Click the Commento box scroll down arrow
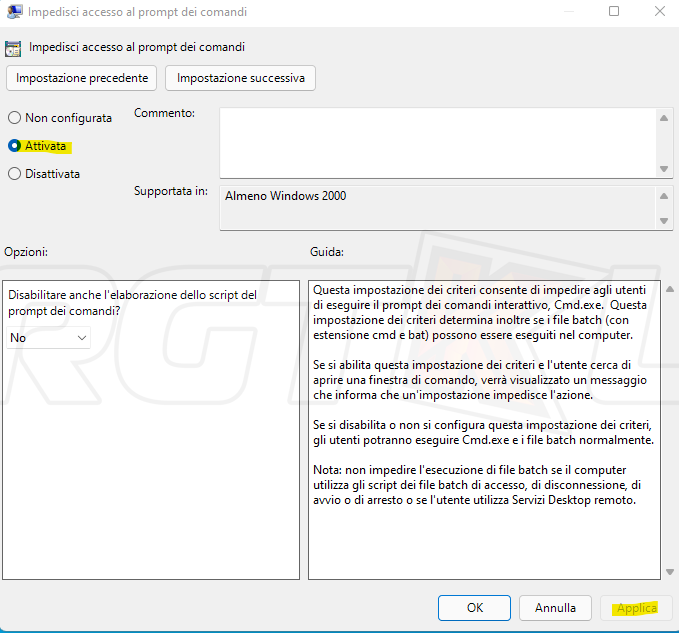Image resolution: width=679 pixels, height=633 pixels. coord(665,168)
